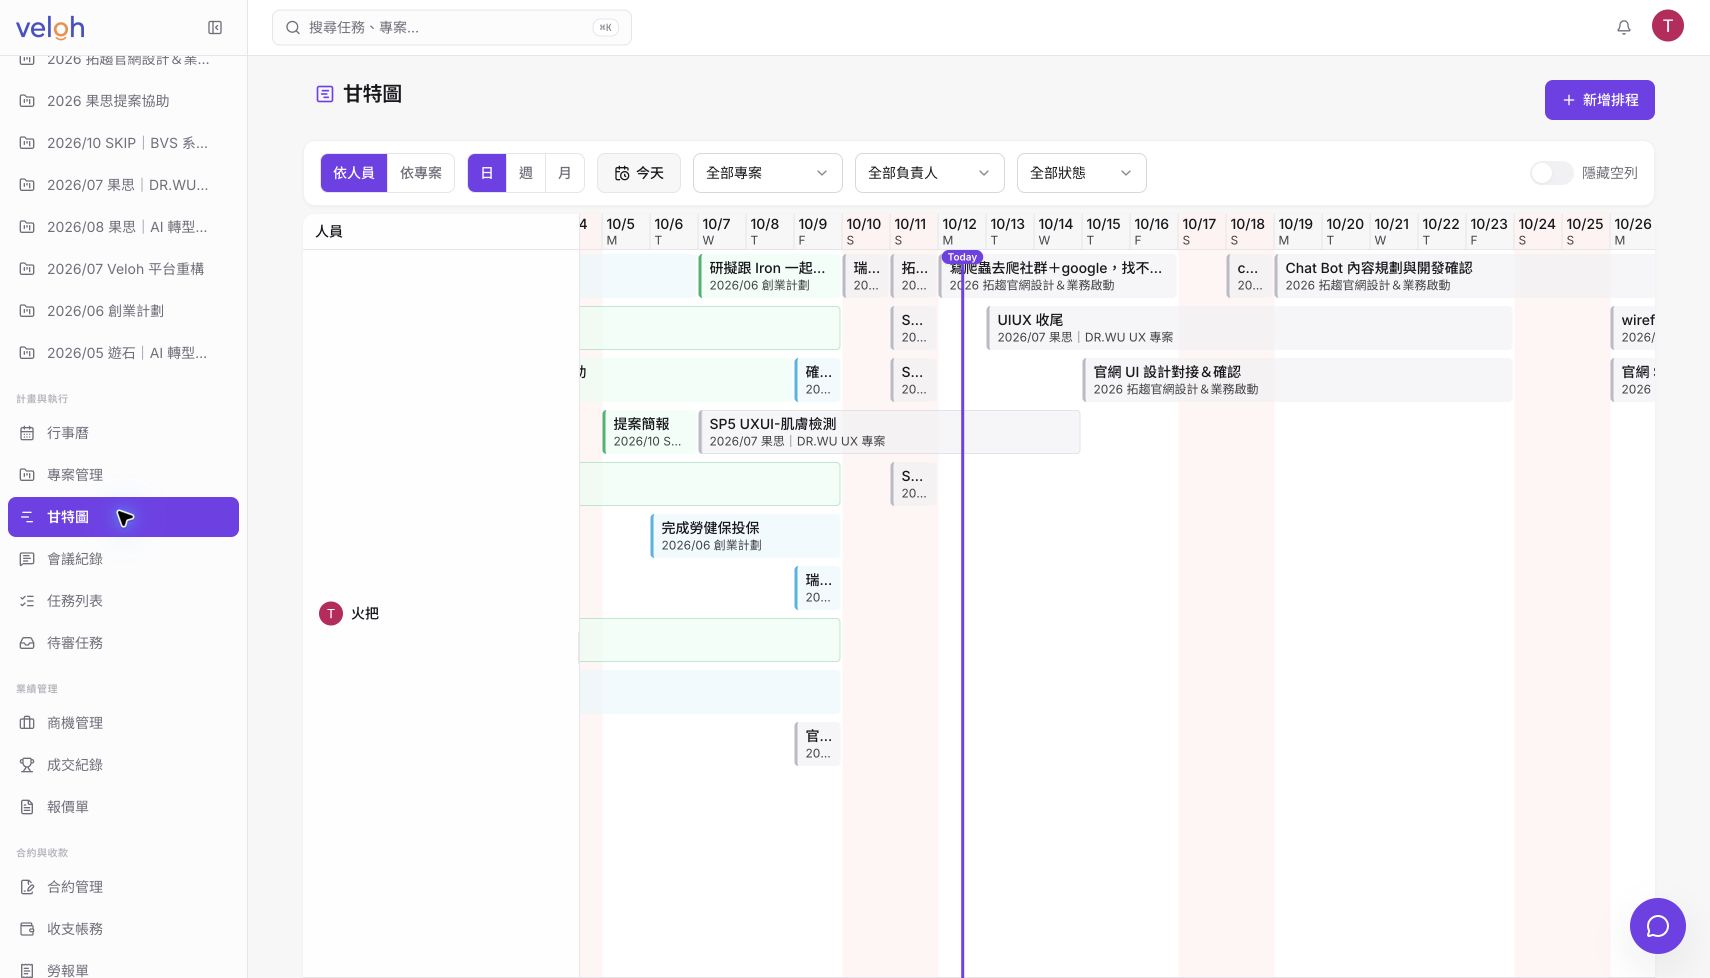Select the 甘特圖 sidebar item
The width and height of the screenshot is (1710, 978).
(123, 517)
